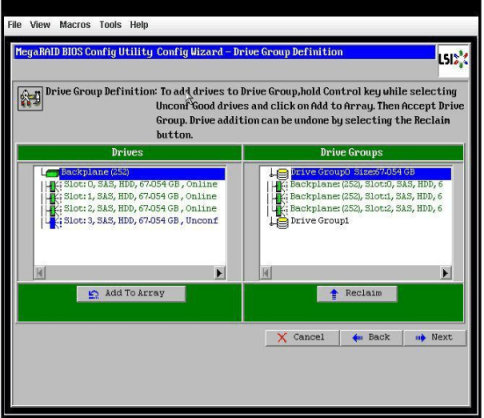Click the LSI logo icon
This screenshot has height=418, width=484.
453,61
